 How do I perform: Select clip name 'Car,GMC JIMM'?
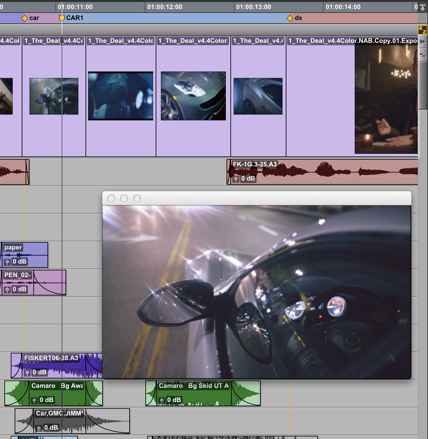click(x=59, y=413)
